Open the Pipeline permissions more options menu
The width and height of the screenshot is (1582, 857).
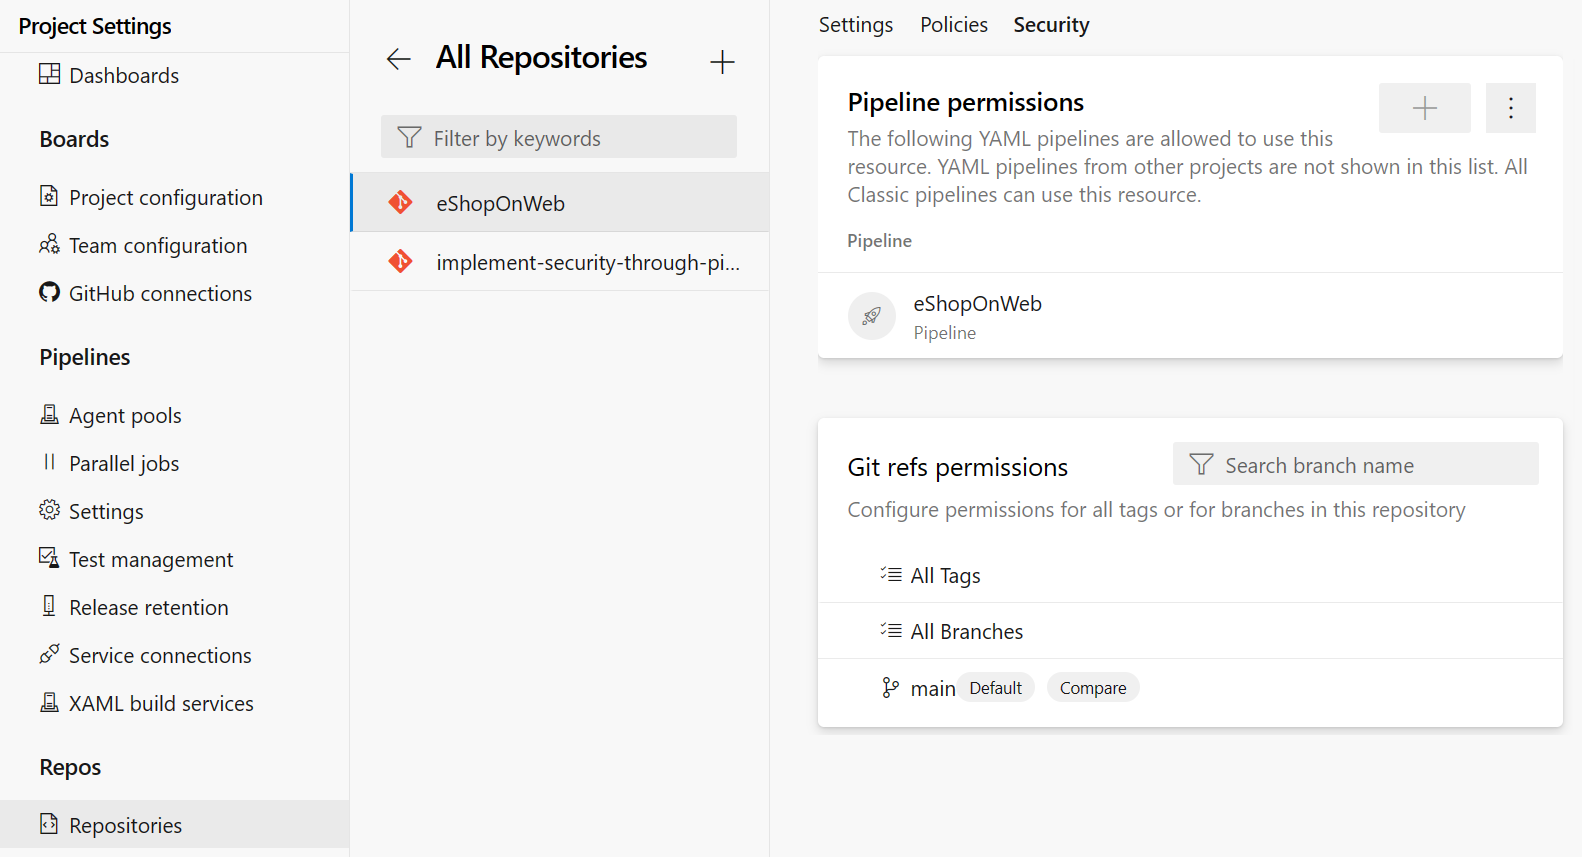1510,107
